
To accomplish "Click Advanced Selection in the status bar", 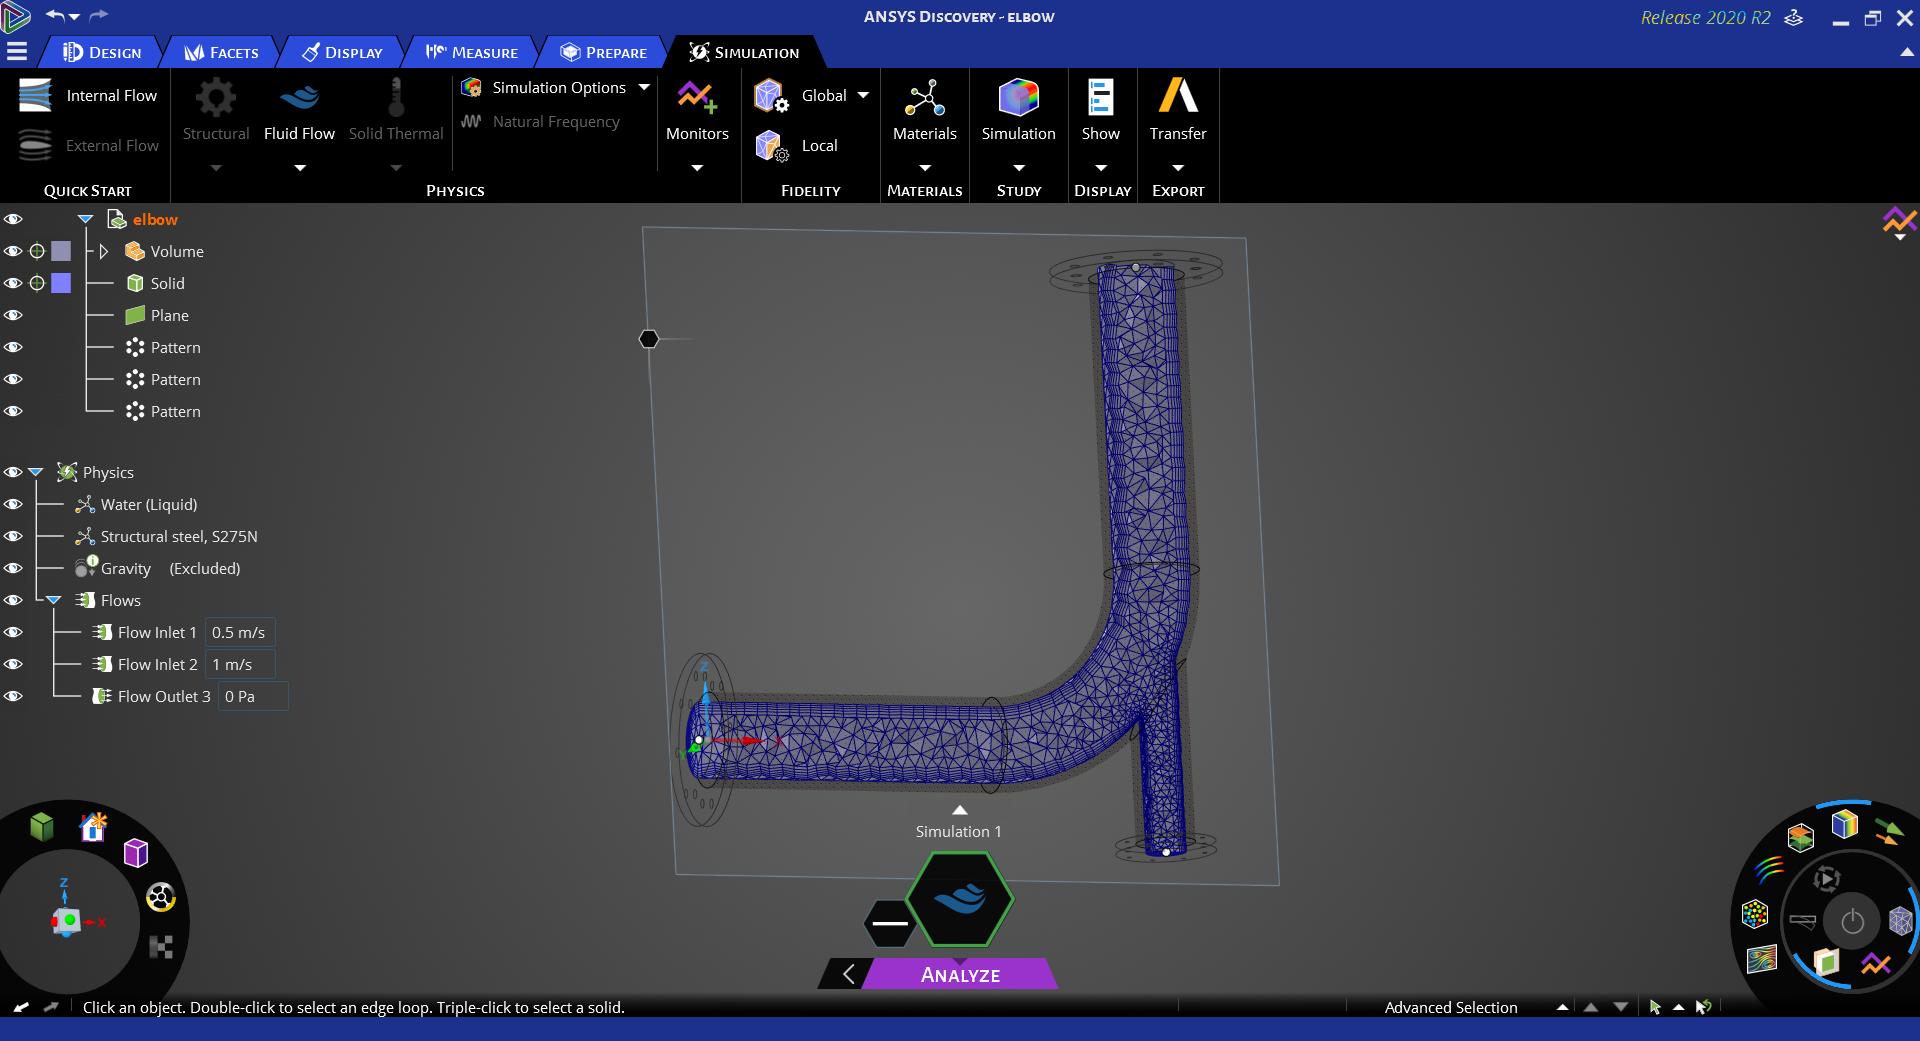I will pyautogui.click(x=1450, y=1008).
